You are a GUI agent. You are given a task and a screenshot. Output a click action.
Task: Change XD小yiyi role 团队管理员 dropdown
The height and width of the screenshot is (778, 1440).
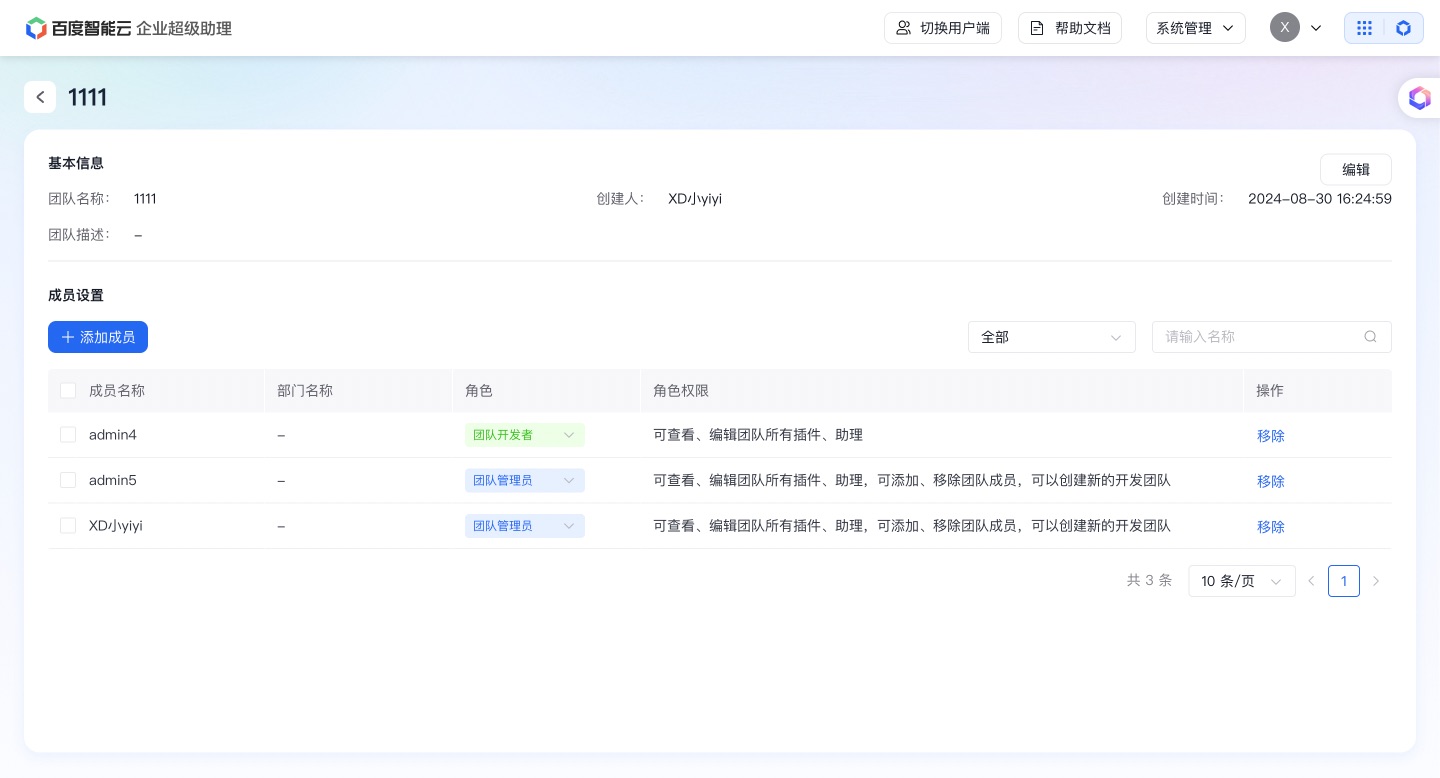[x=525, y=526]
